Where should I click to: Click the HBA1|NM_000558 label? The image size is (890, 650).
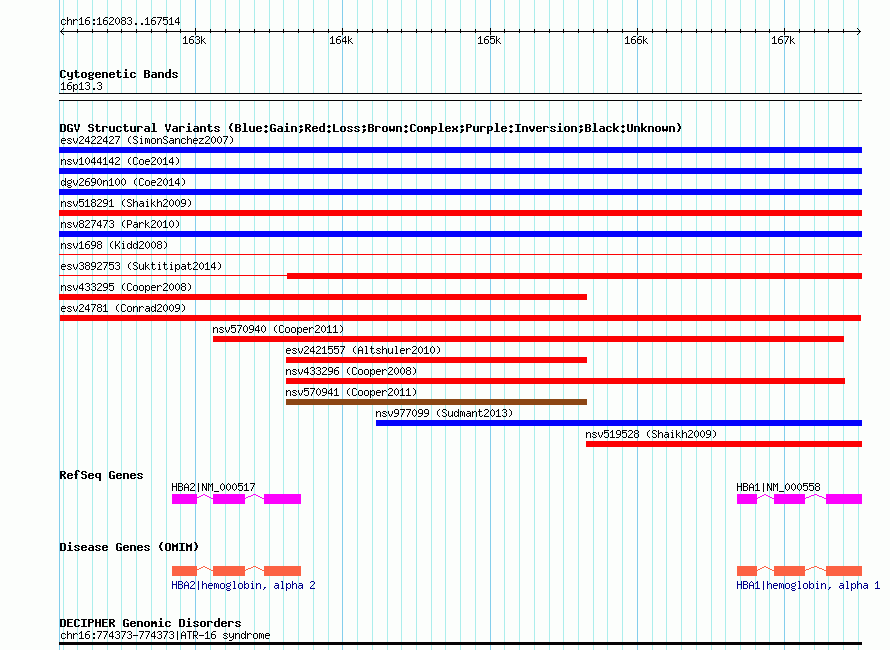coord(778,487)
